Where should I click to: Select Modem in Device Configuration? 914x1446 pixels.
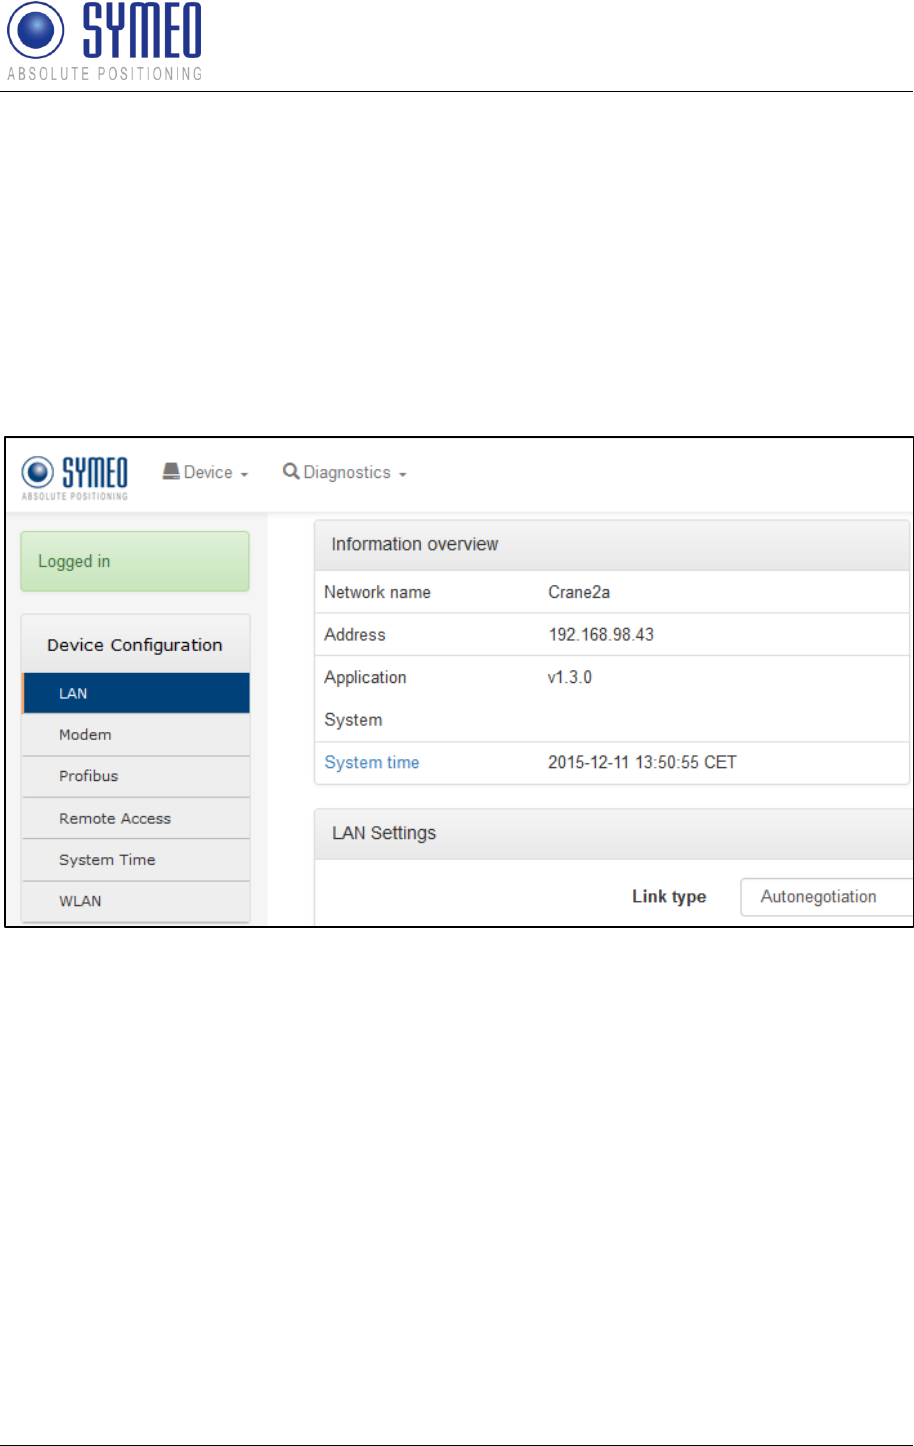click(x=136, y=735)
